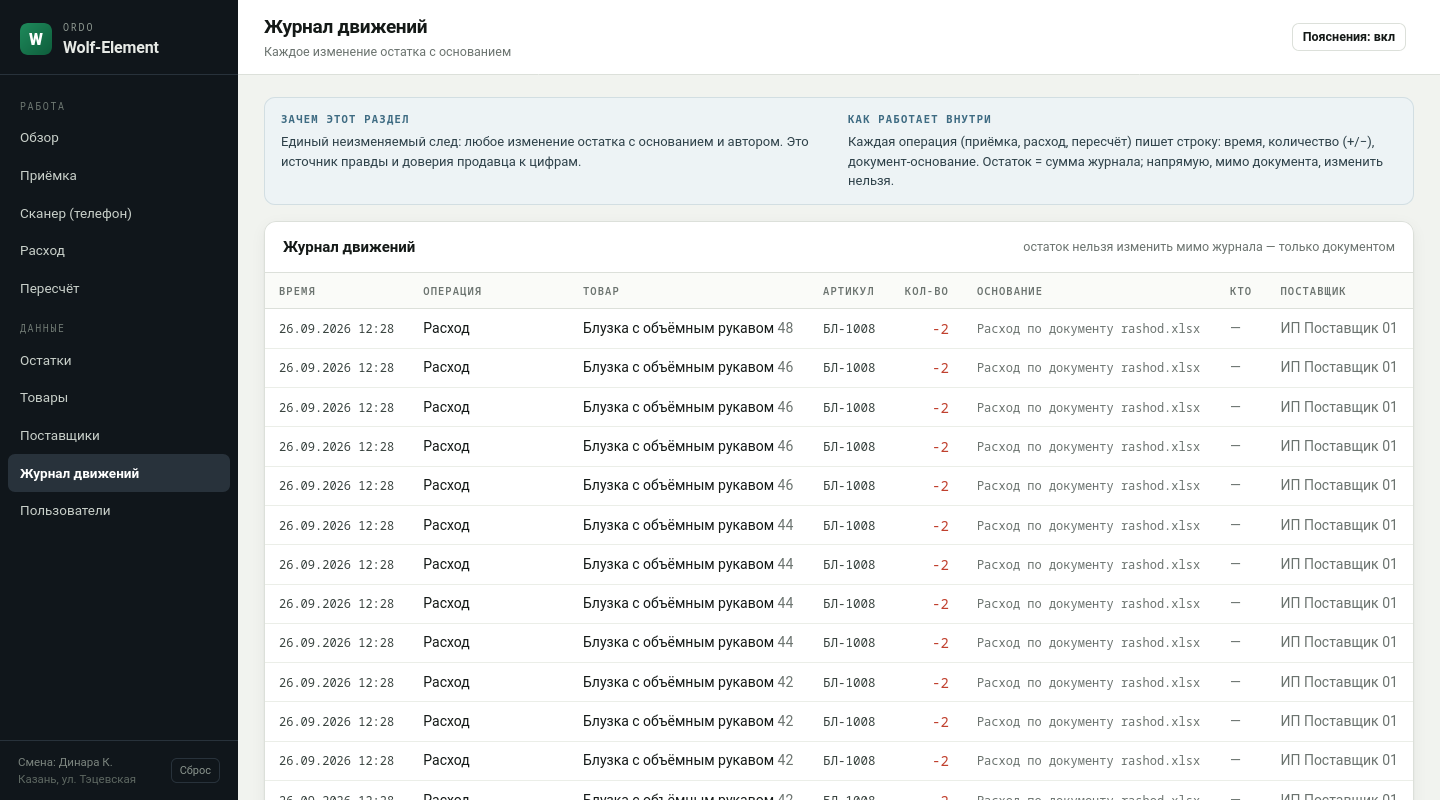Screen dimensions: 1440x800
Task: Navigate to Остатки
Action: pos(119,361)
